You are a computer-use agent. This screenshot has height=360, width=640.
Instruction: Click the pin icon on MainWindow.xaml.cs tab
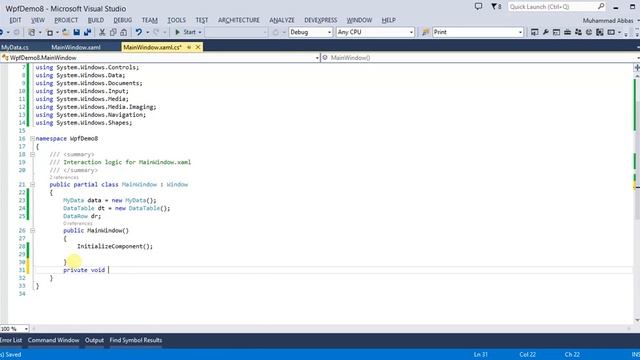(189, 47)
